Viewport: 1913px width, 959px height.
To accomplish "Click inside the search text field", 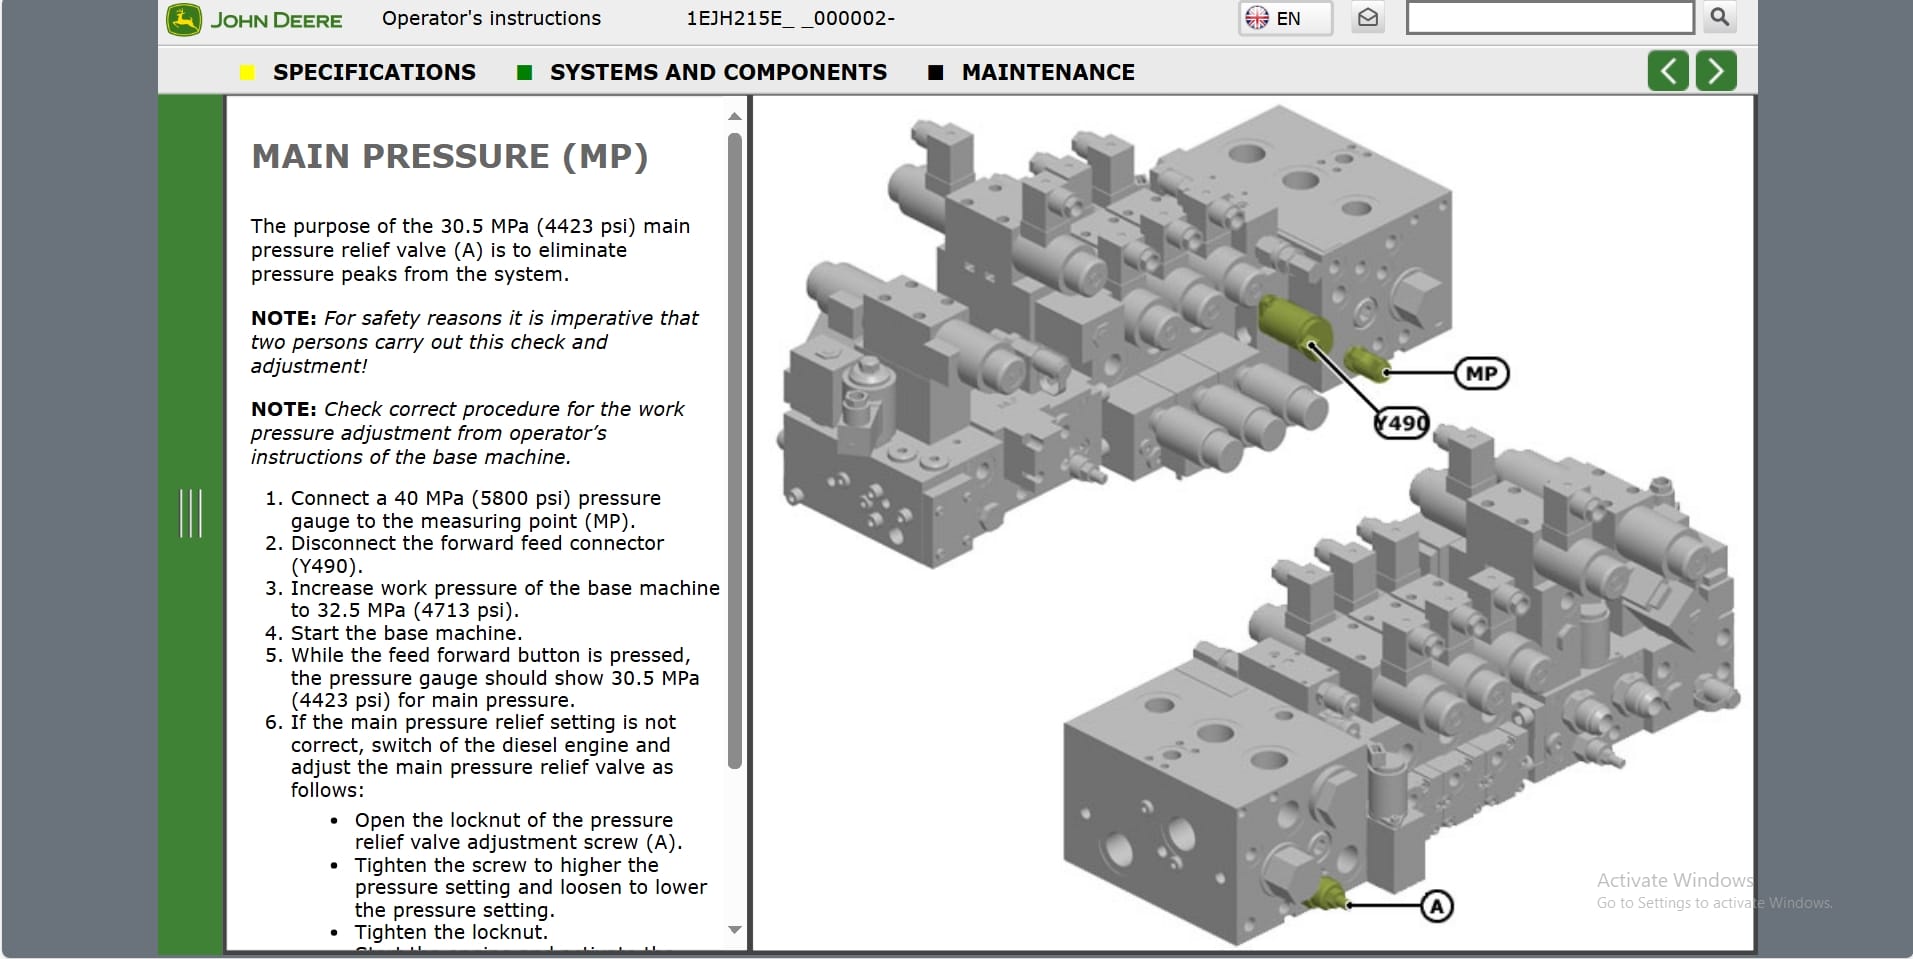I will coord(1549,17).
